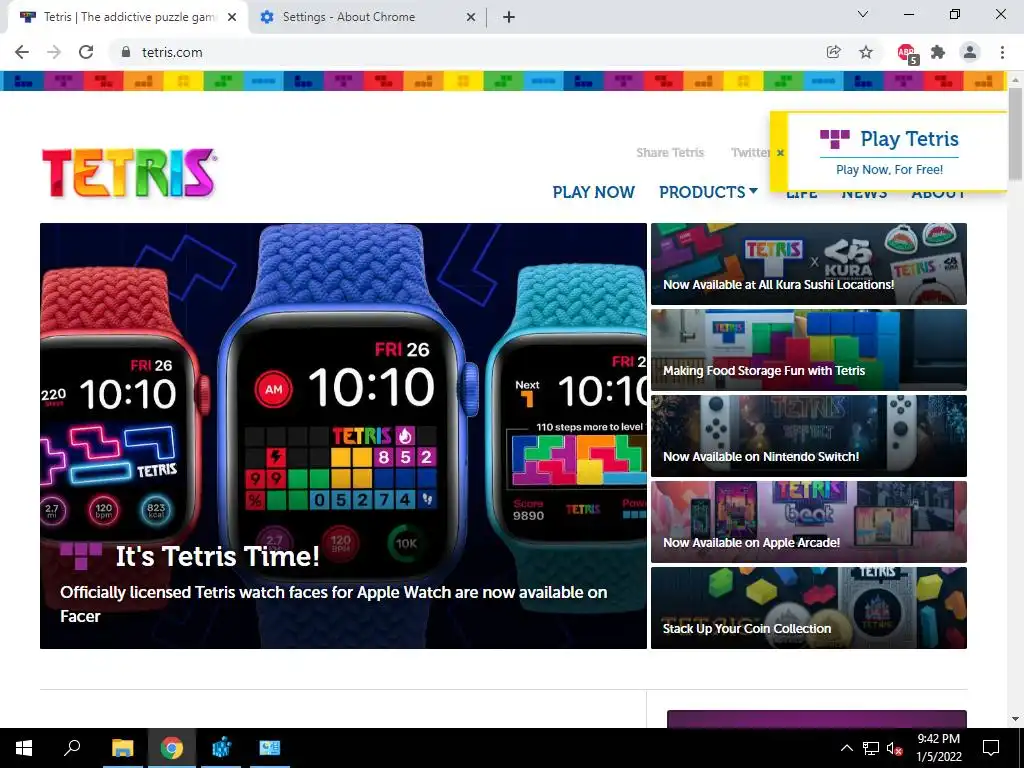Click the page vertical scrollbar thumb

[x=1015, y=134]
